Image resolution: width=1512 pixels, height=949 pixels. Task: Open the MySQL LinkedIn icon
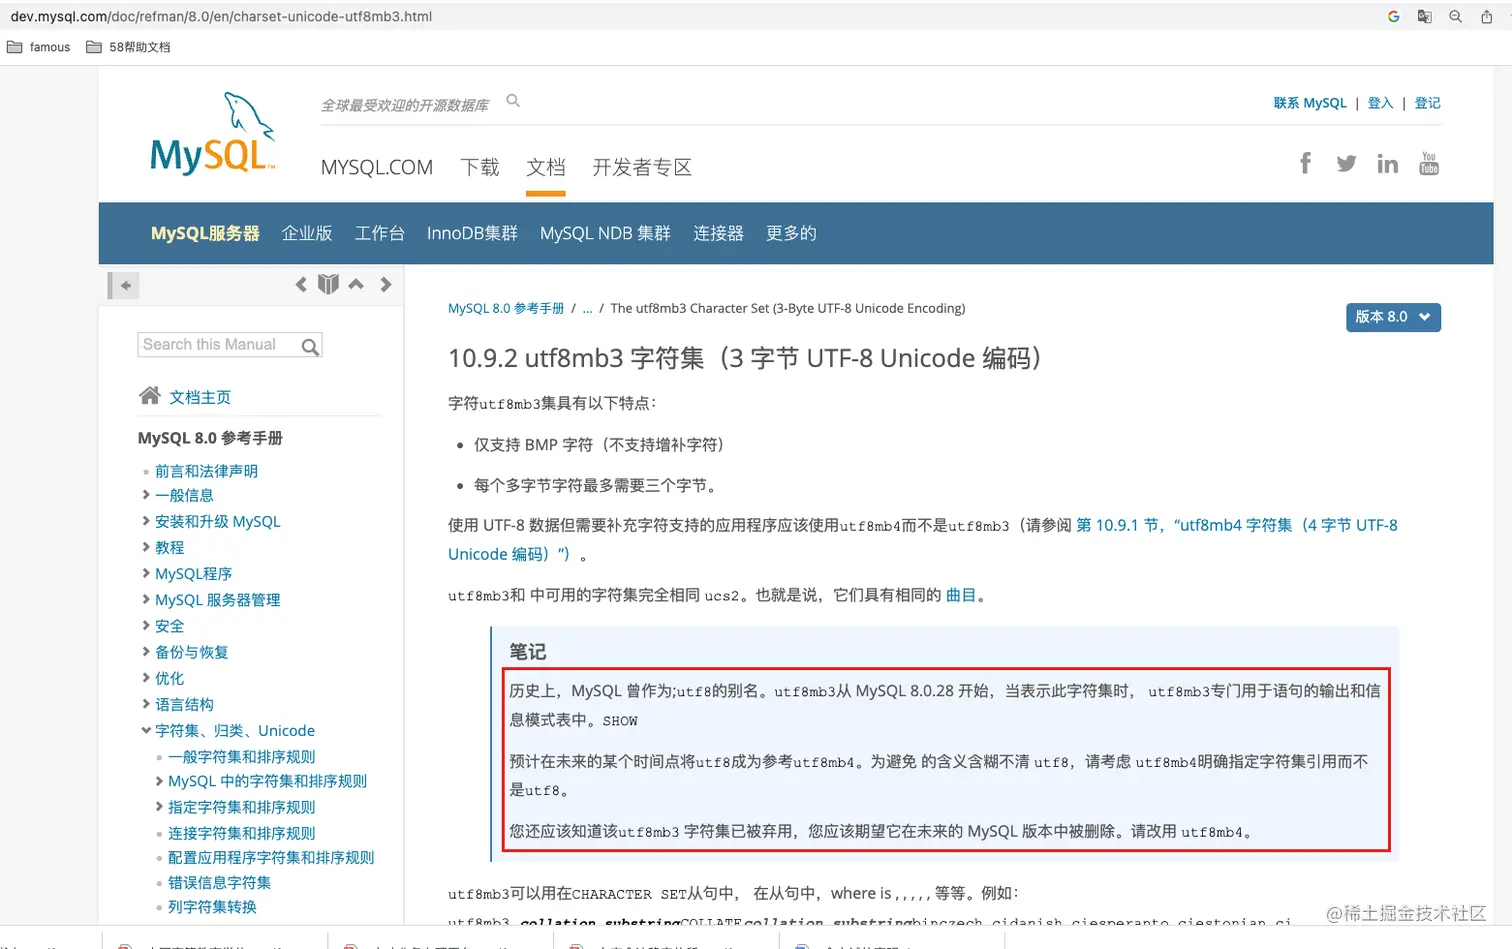tap(1387, 163)
